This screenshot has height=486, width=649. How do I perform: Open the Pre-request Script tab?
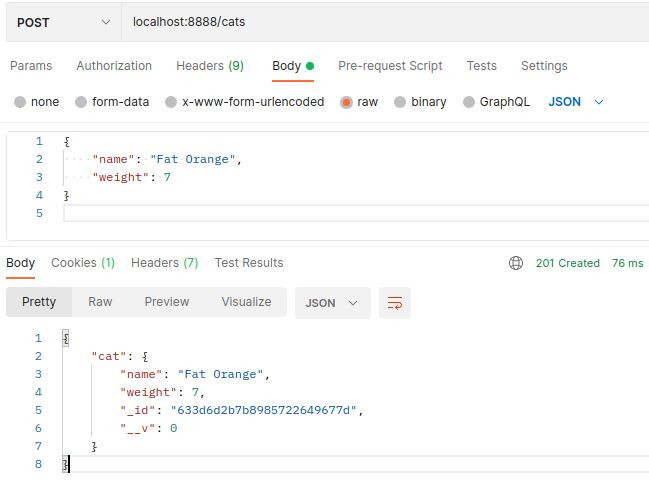(390, 66)
